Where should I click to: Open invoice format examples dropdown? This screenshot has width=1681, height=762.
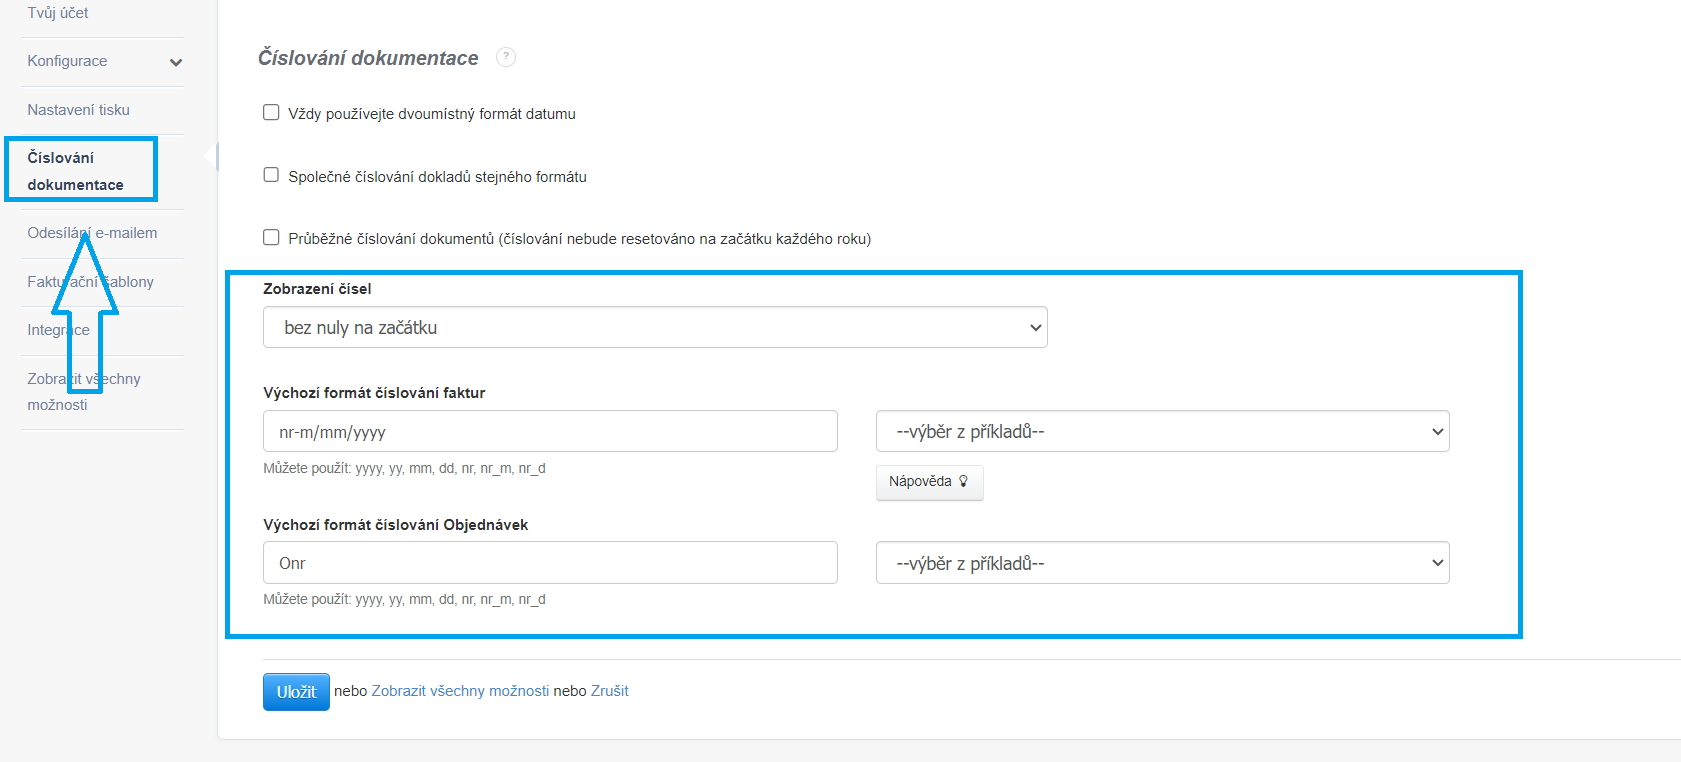(x=1162, y=432)
